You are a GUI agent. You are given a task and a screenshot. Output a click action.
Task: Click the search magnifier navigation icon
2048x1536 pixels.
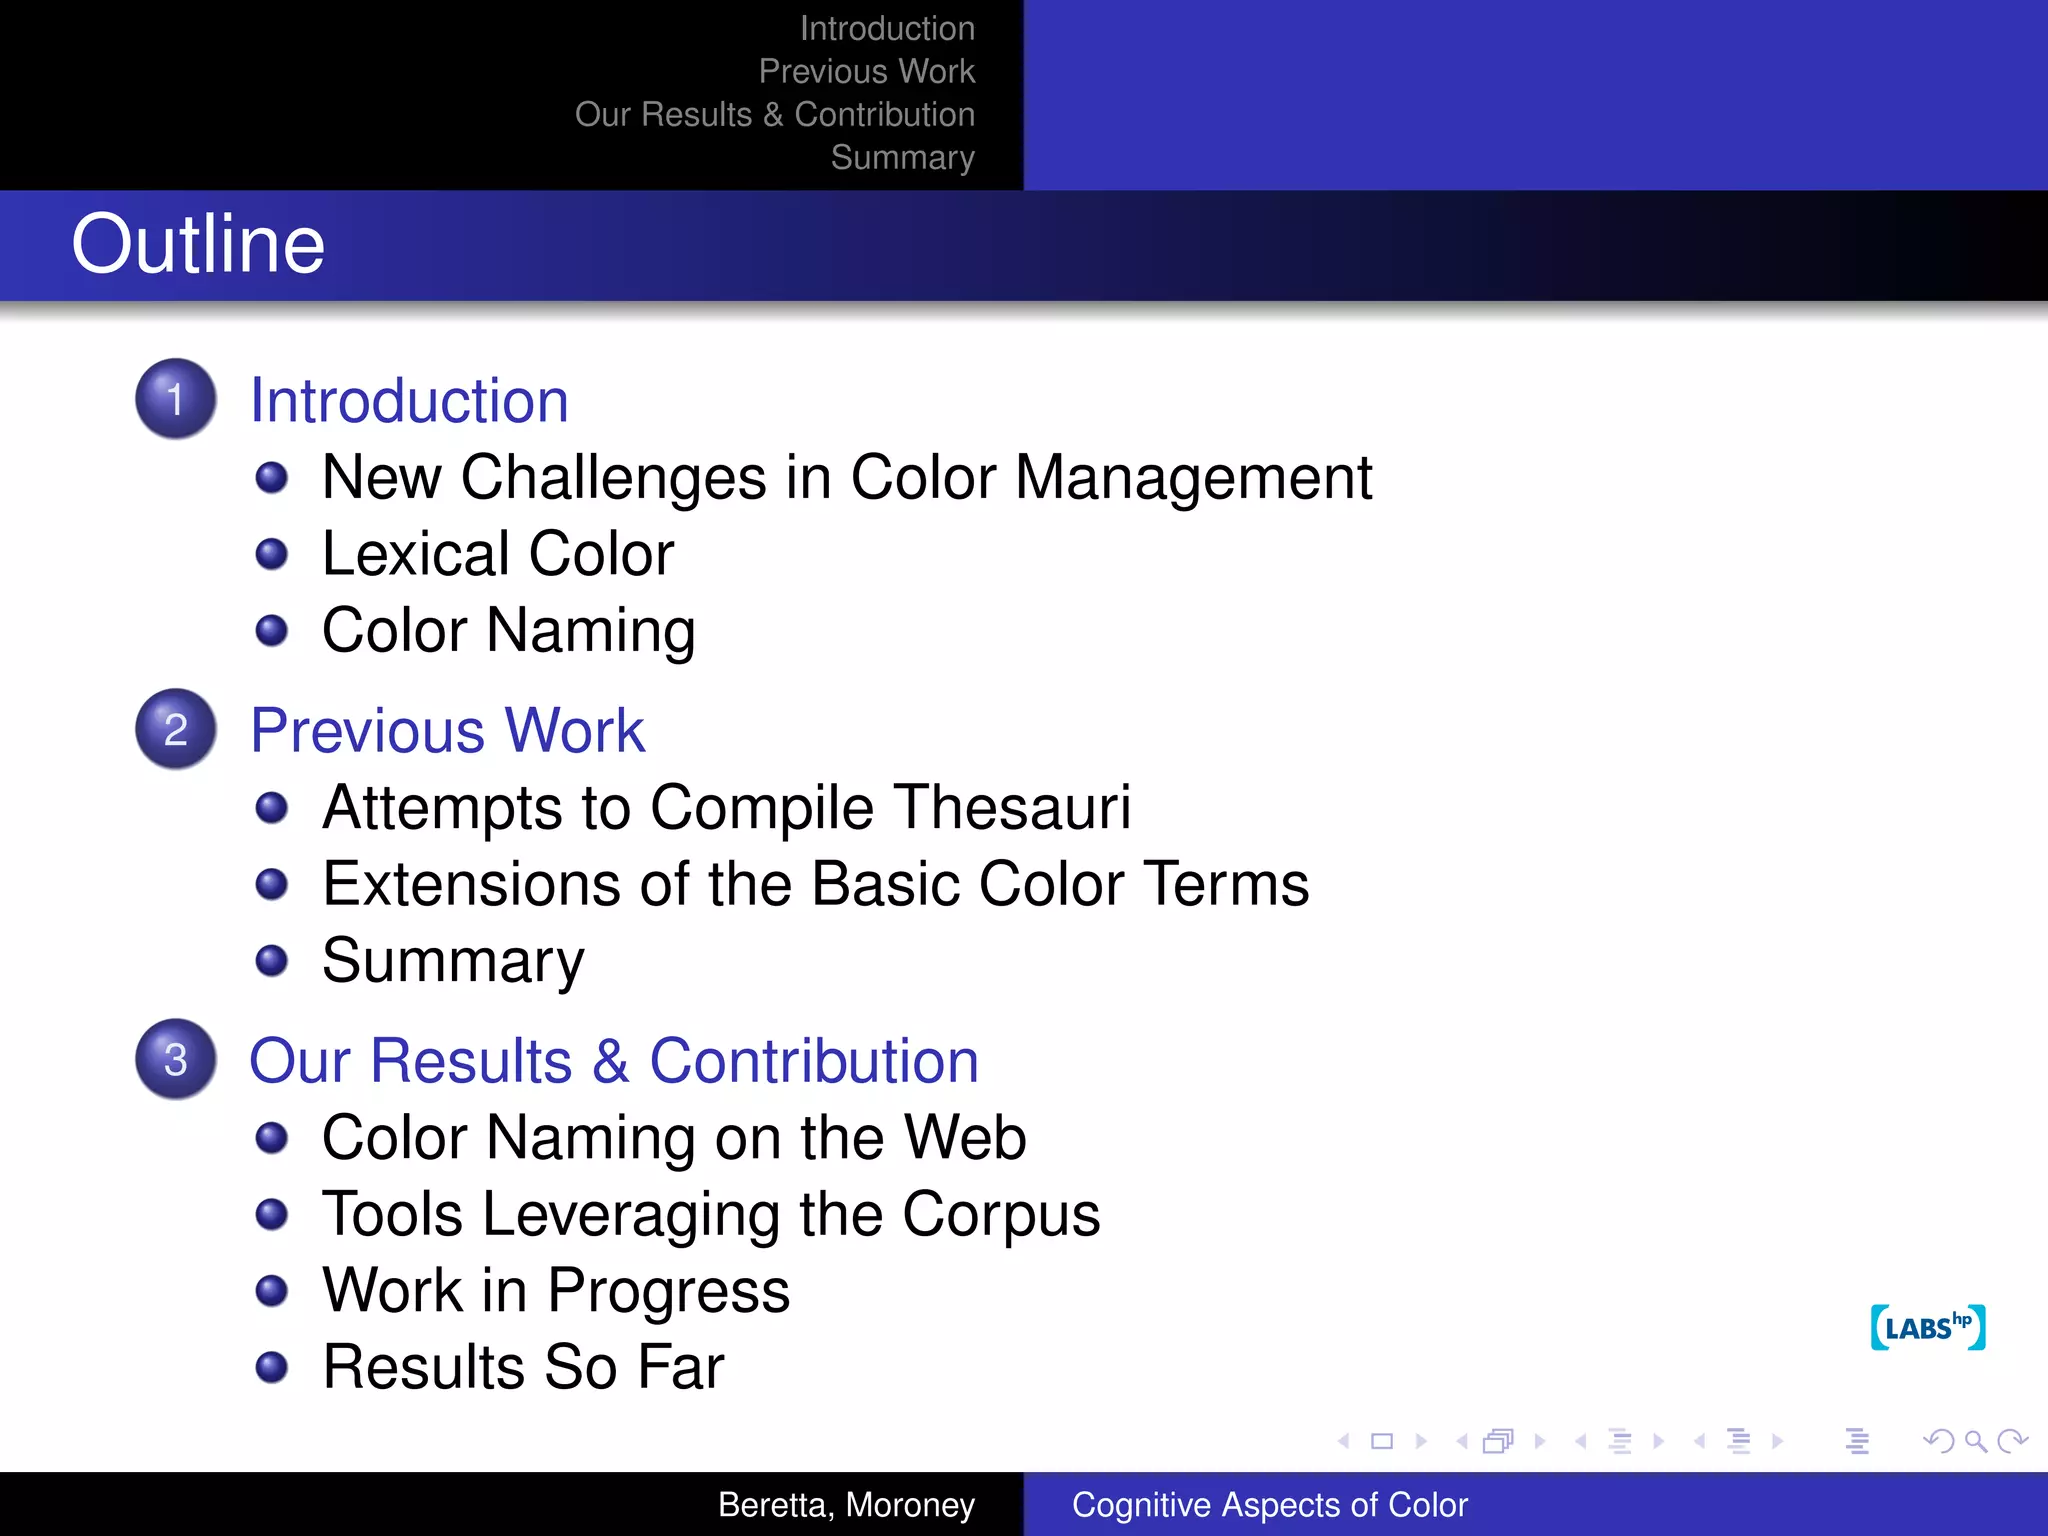click(x=1975, y=1441)
